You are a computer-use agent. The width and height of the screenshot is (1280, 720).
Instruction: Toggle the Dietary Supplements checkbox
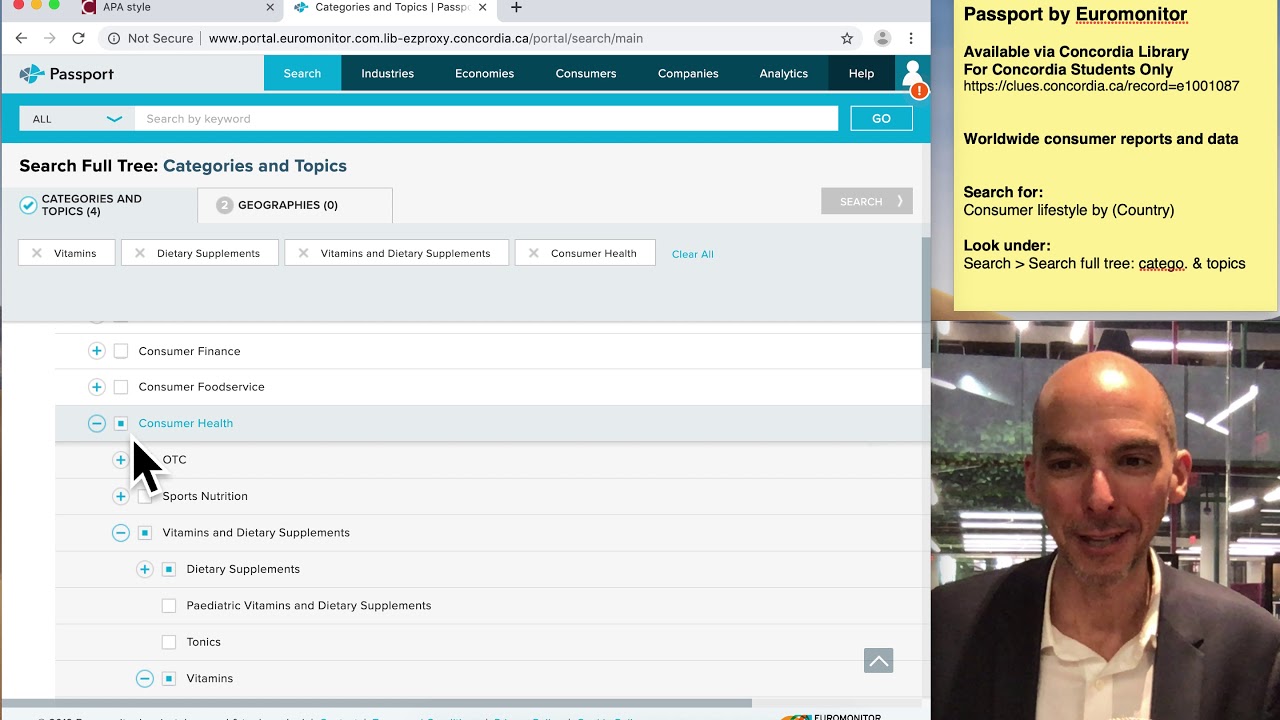(169, 569)
